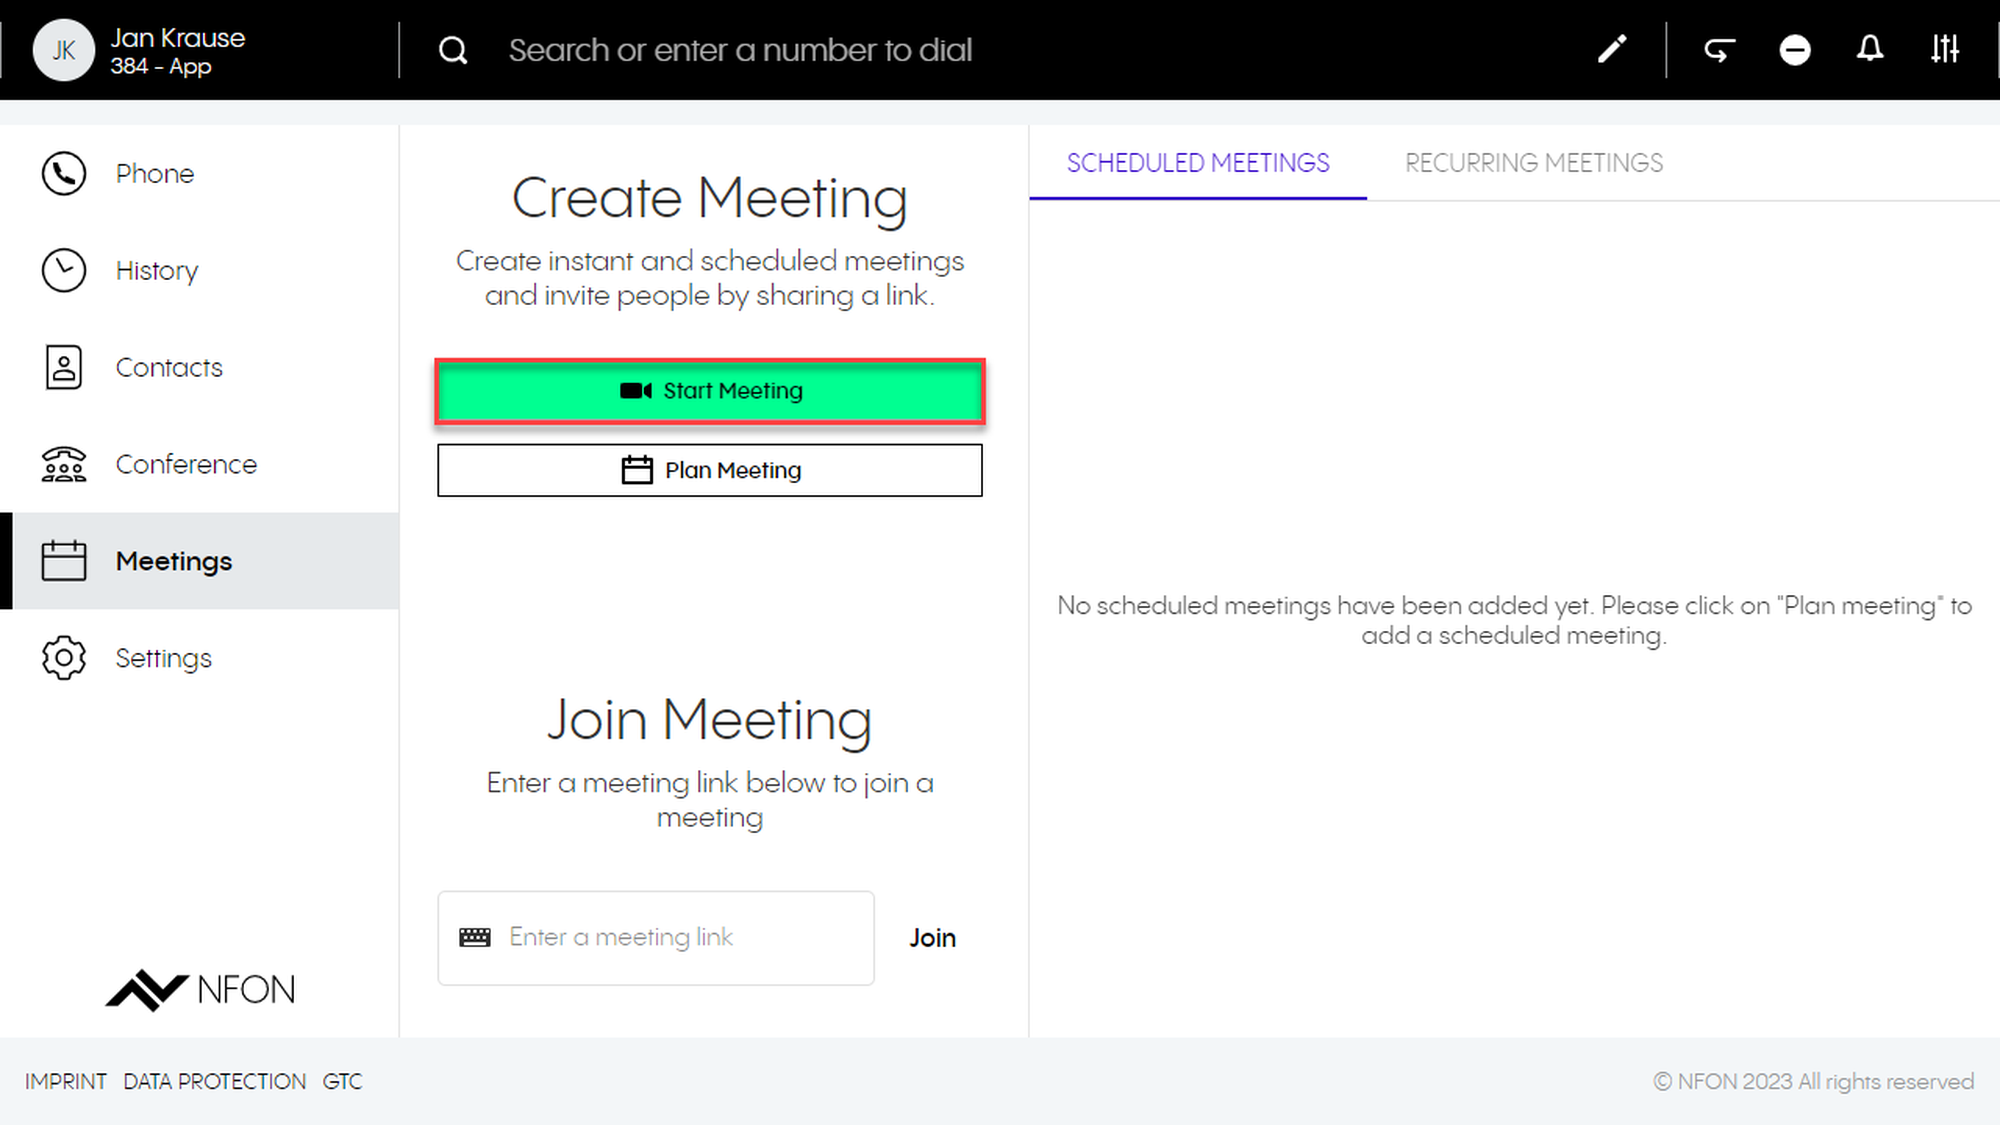Select Scheduled Meetings tab

pyautogui.click(x=1197, y=163)
